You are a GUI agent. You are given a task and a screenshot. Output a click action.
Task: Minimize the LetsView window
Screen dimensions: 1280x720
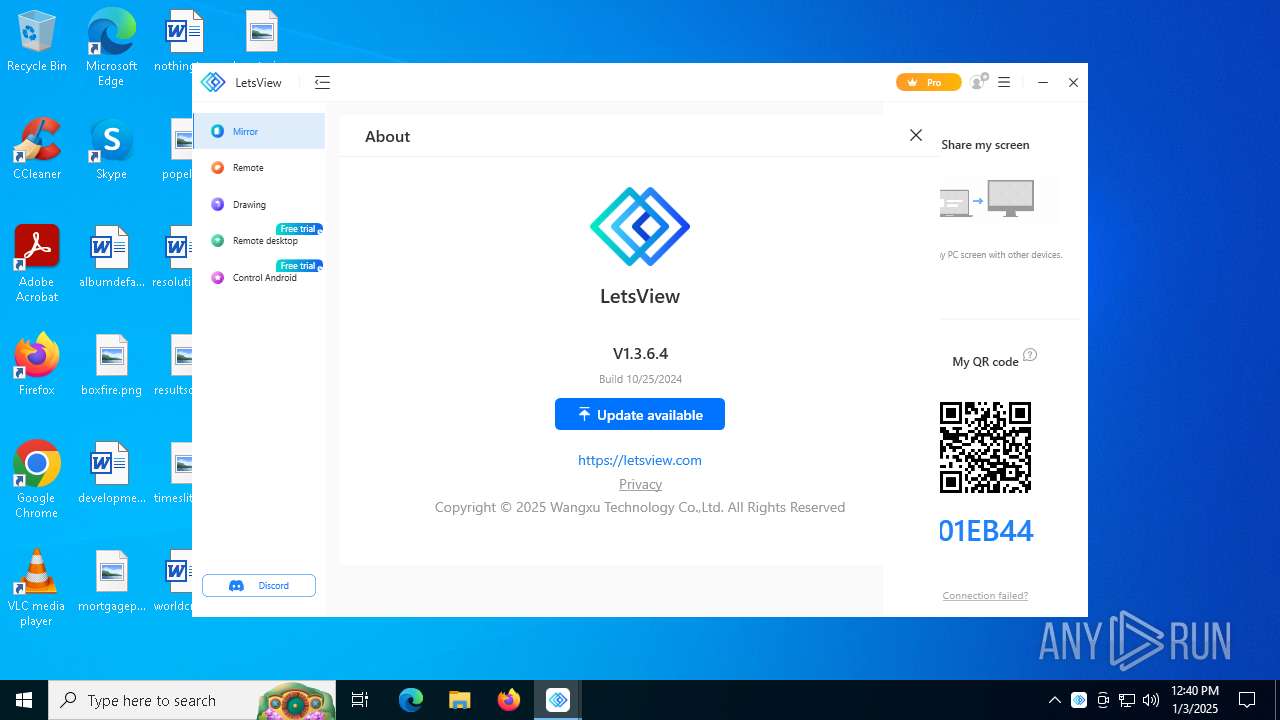(1043, 83)
